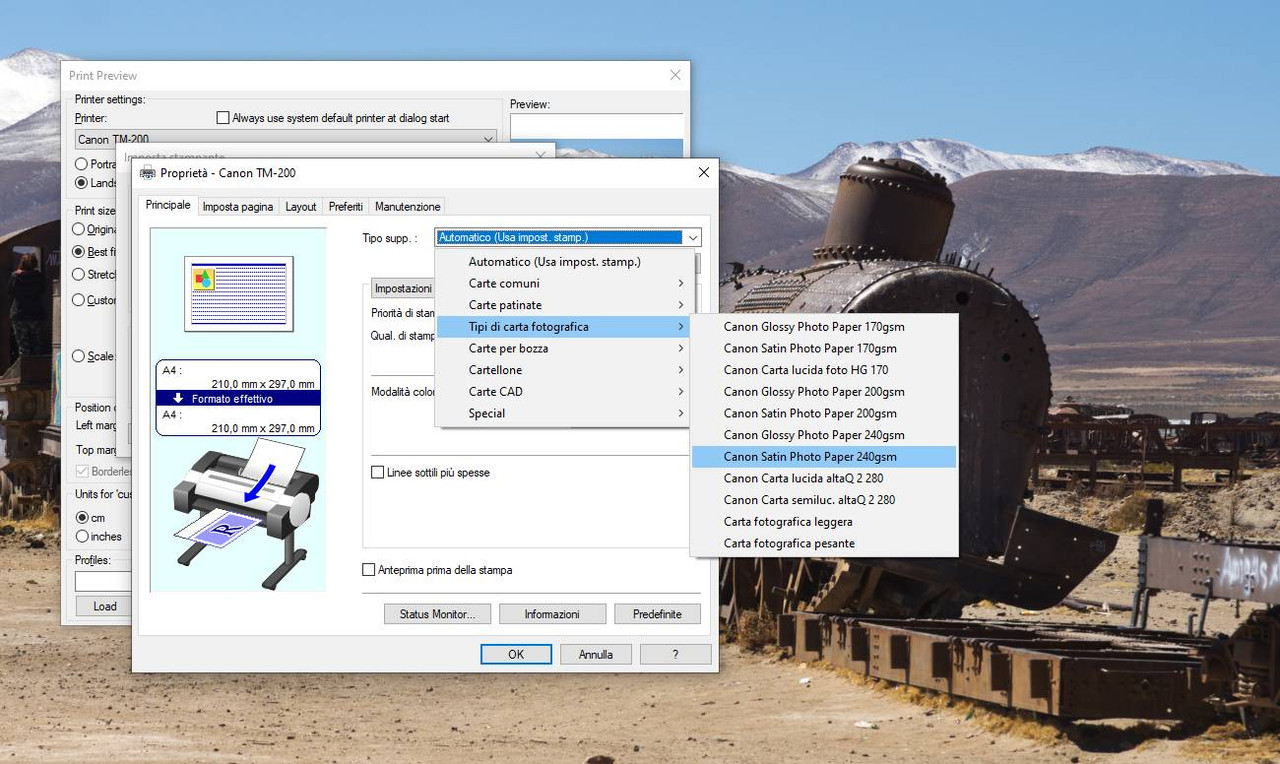Viewport: 1280px width, 764px height.
Task: Close the Proprietà Canon TM-200 dialog
Action: pos(704,172)
